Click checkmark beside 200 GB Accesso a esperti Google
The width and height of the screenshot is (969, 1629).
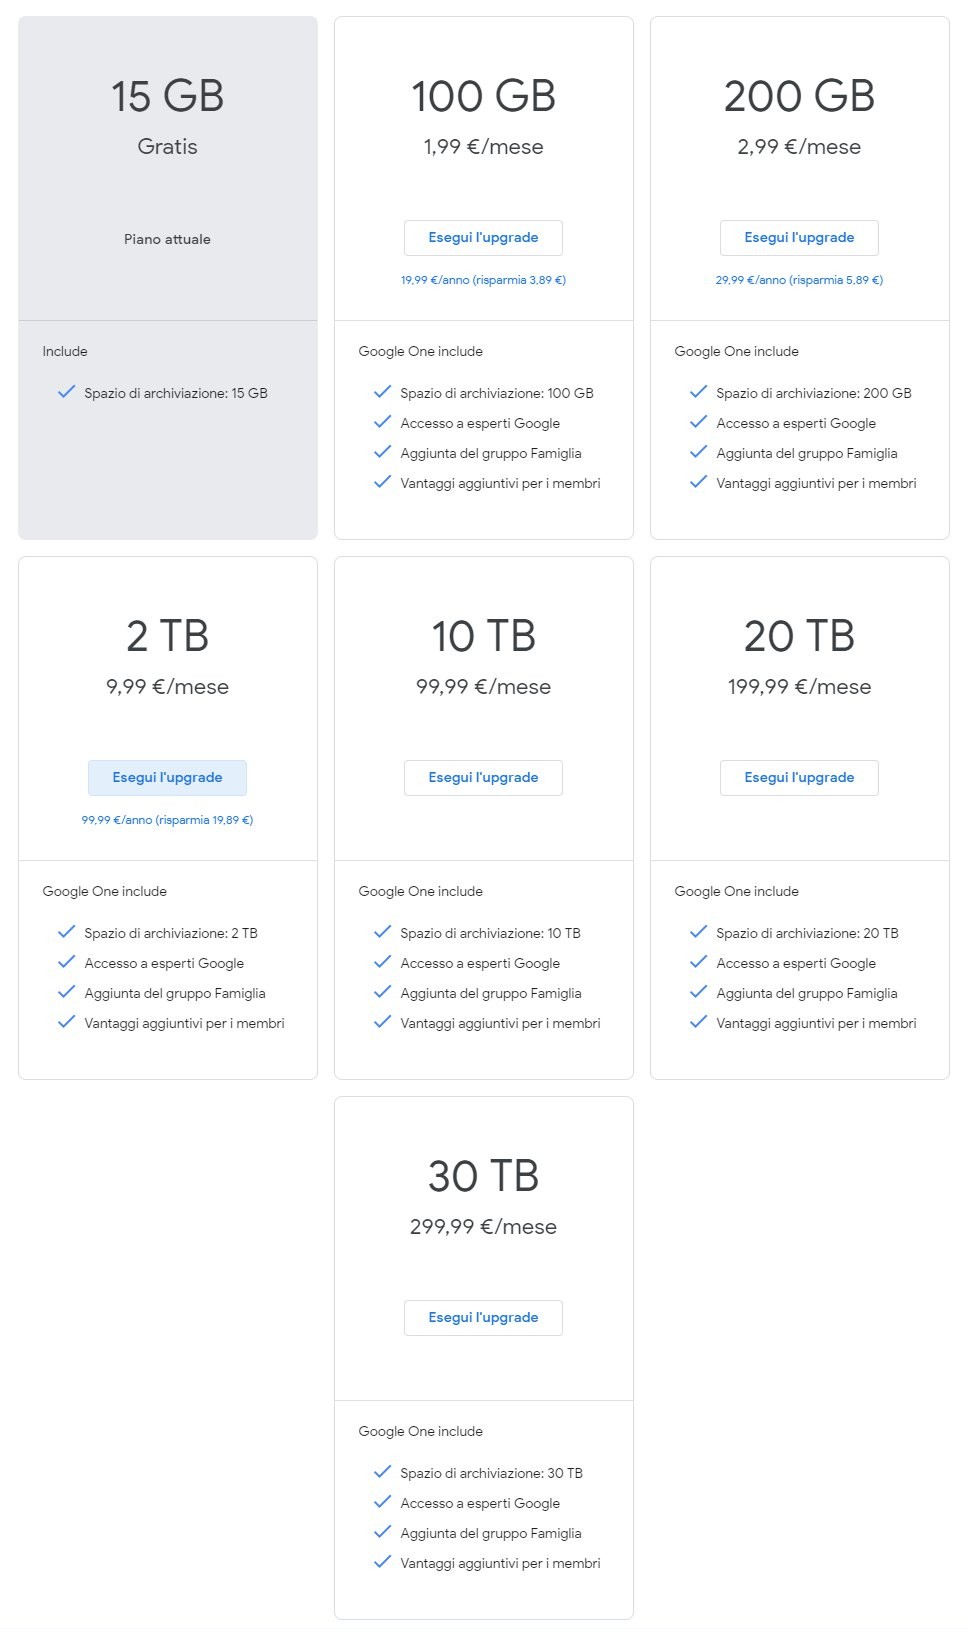(698, 422)
